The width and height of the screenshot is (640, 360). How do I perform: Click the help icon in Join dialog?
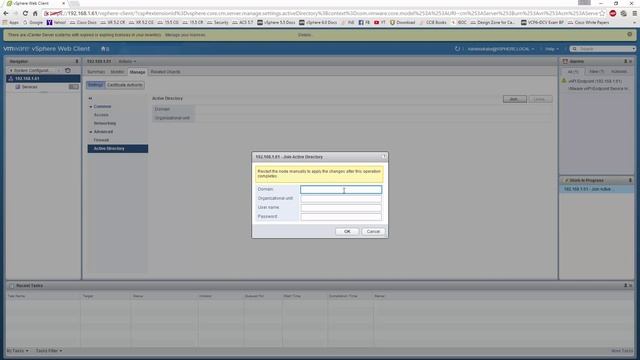[x=384, y=157]
